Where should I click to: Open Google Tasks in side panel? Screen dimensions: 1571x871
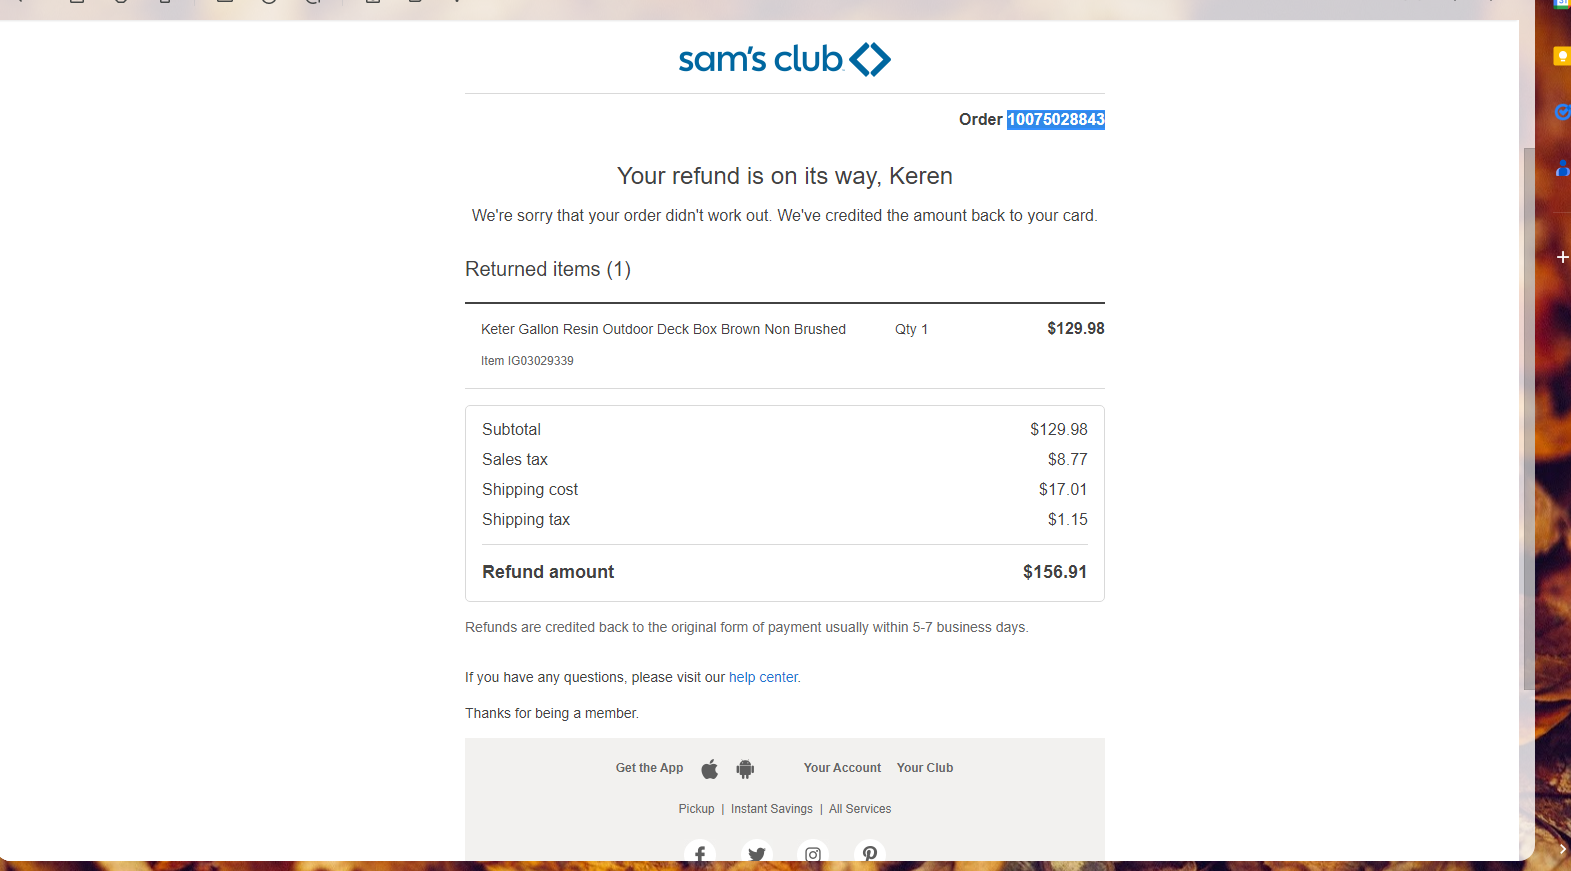point(1562,112)
